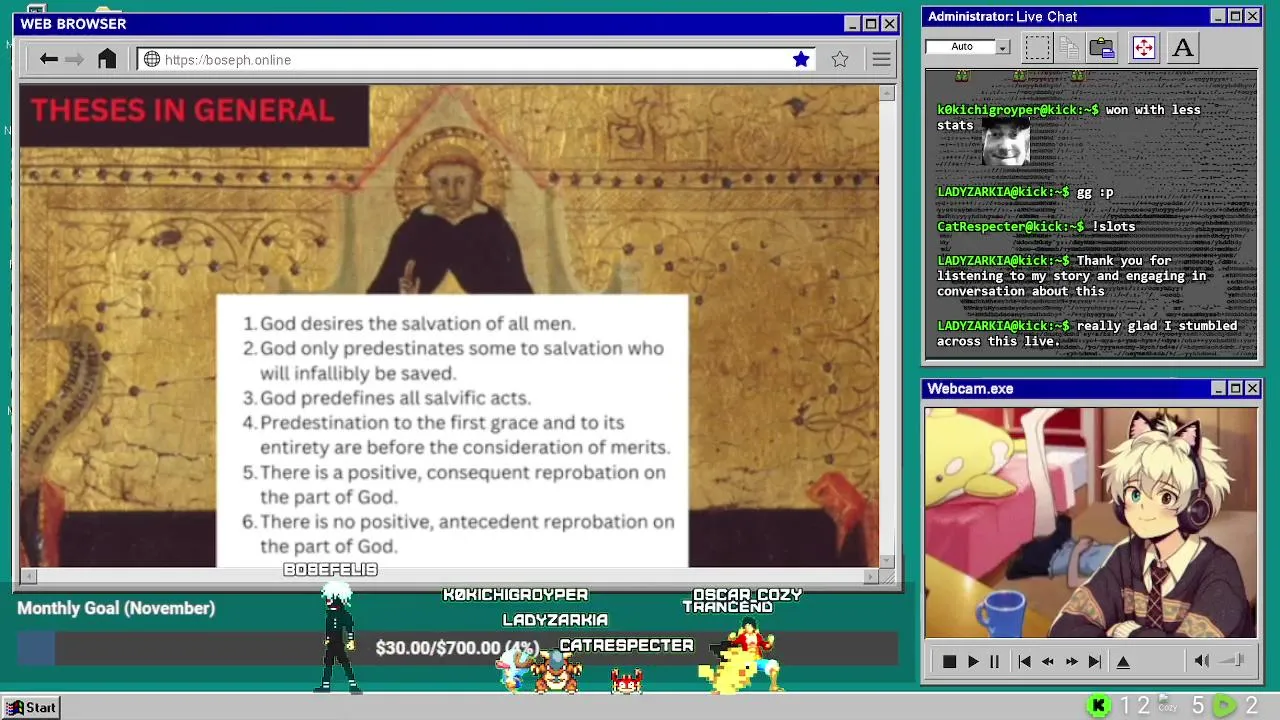The image size is (1280, 720).
Task: Click the browser horizontal scrollbar left arrow
Action: click(28, 576)
